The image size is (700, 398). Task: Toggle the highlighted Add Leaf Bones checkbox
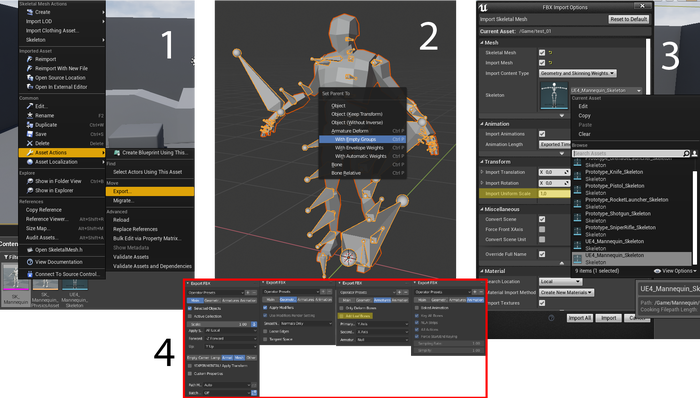pos(342,316)
